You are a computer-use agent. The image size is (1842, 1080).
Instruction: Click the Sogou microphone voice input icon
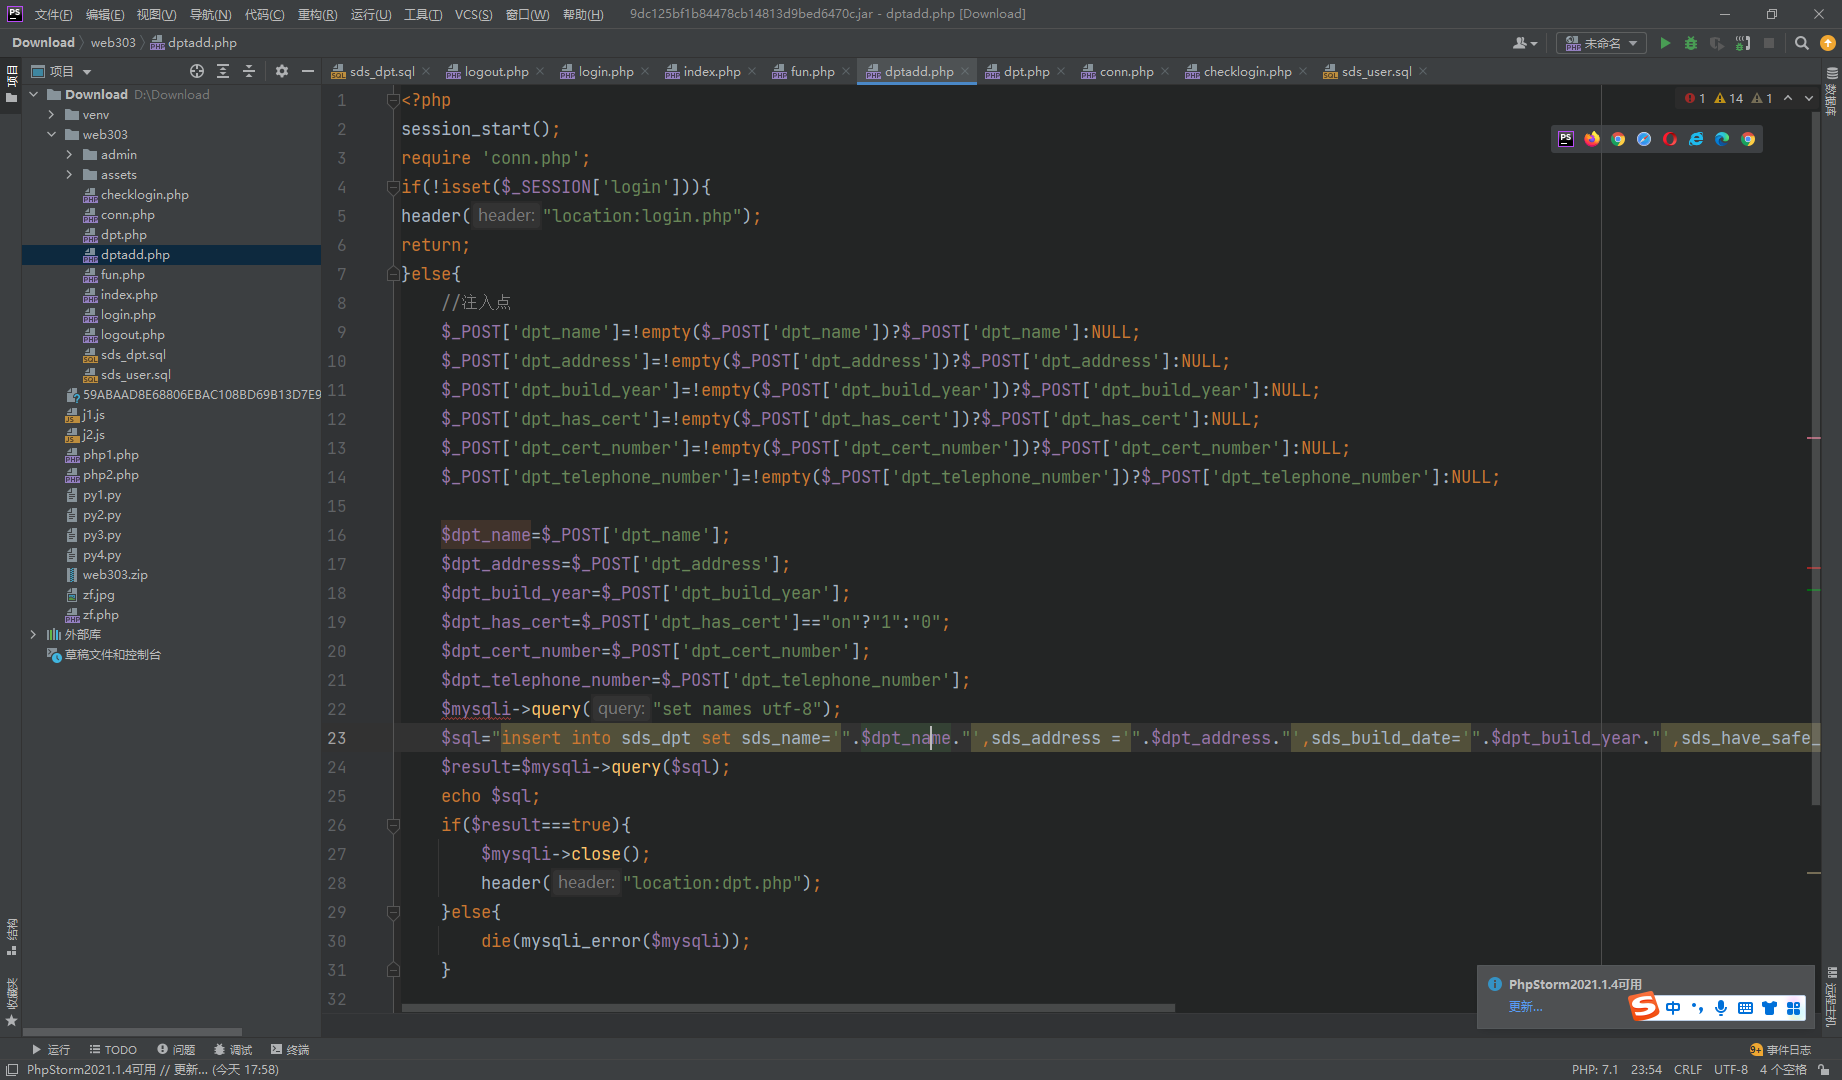1721,1008
